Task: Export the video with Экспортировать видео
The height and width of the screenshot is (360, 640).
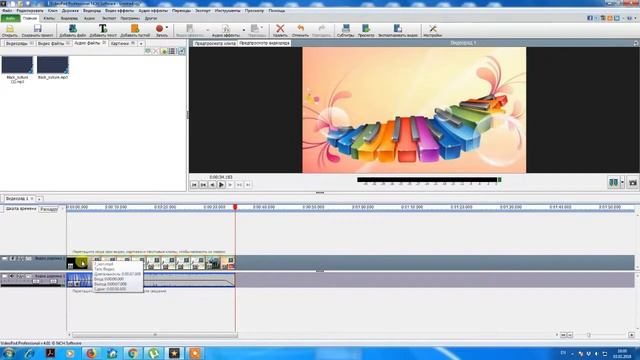Action: 398,30
